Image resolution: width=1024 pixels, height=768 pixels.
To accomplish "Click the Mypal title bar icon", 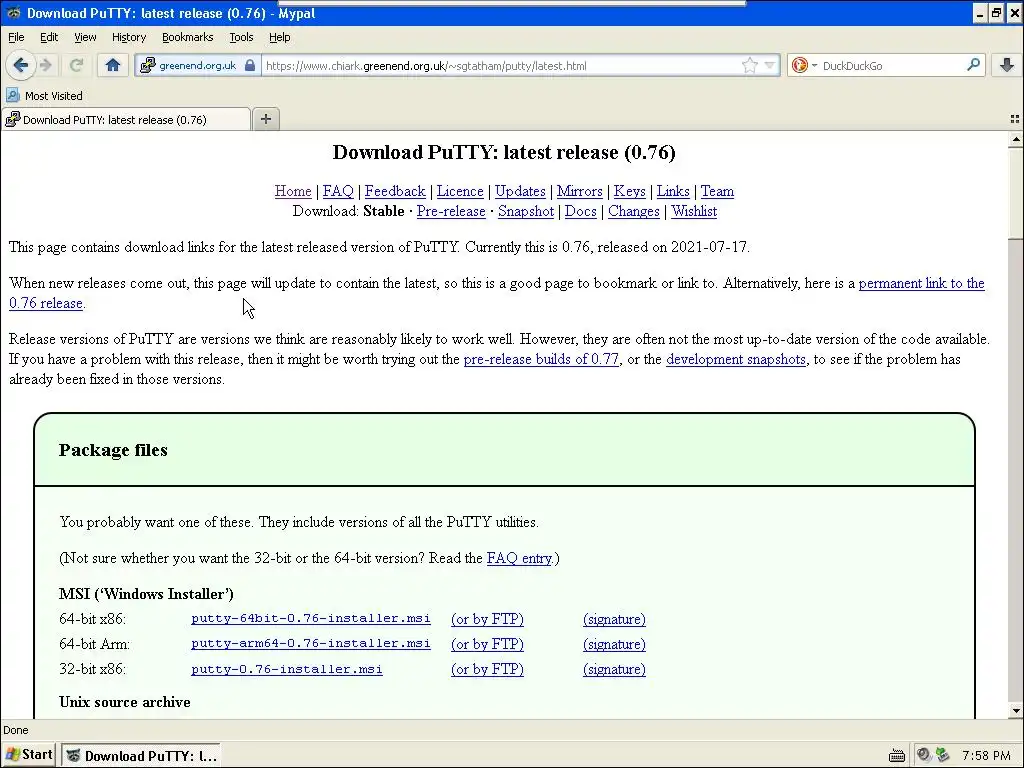I will pyautogui.click(x=12, y=13).
